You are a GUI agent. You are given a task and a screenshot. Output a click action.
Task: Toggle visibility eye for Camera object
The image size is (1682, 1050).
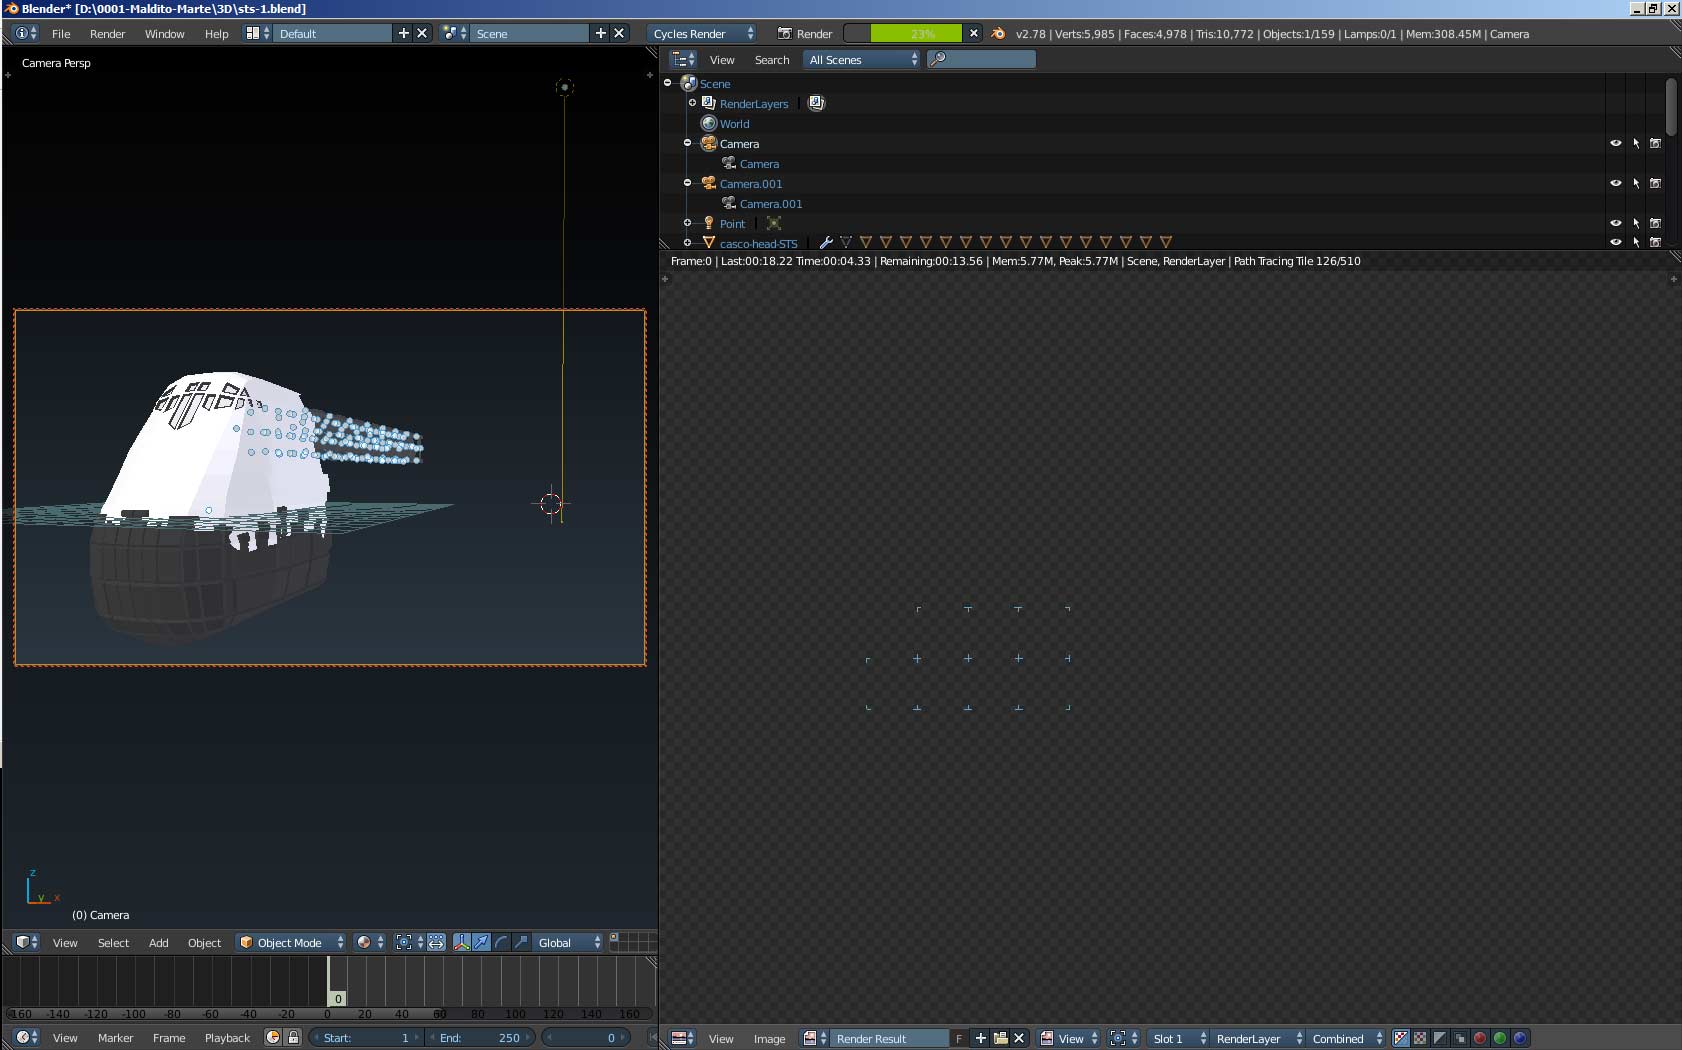pos(1615,143)
